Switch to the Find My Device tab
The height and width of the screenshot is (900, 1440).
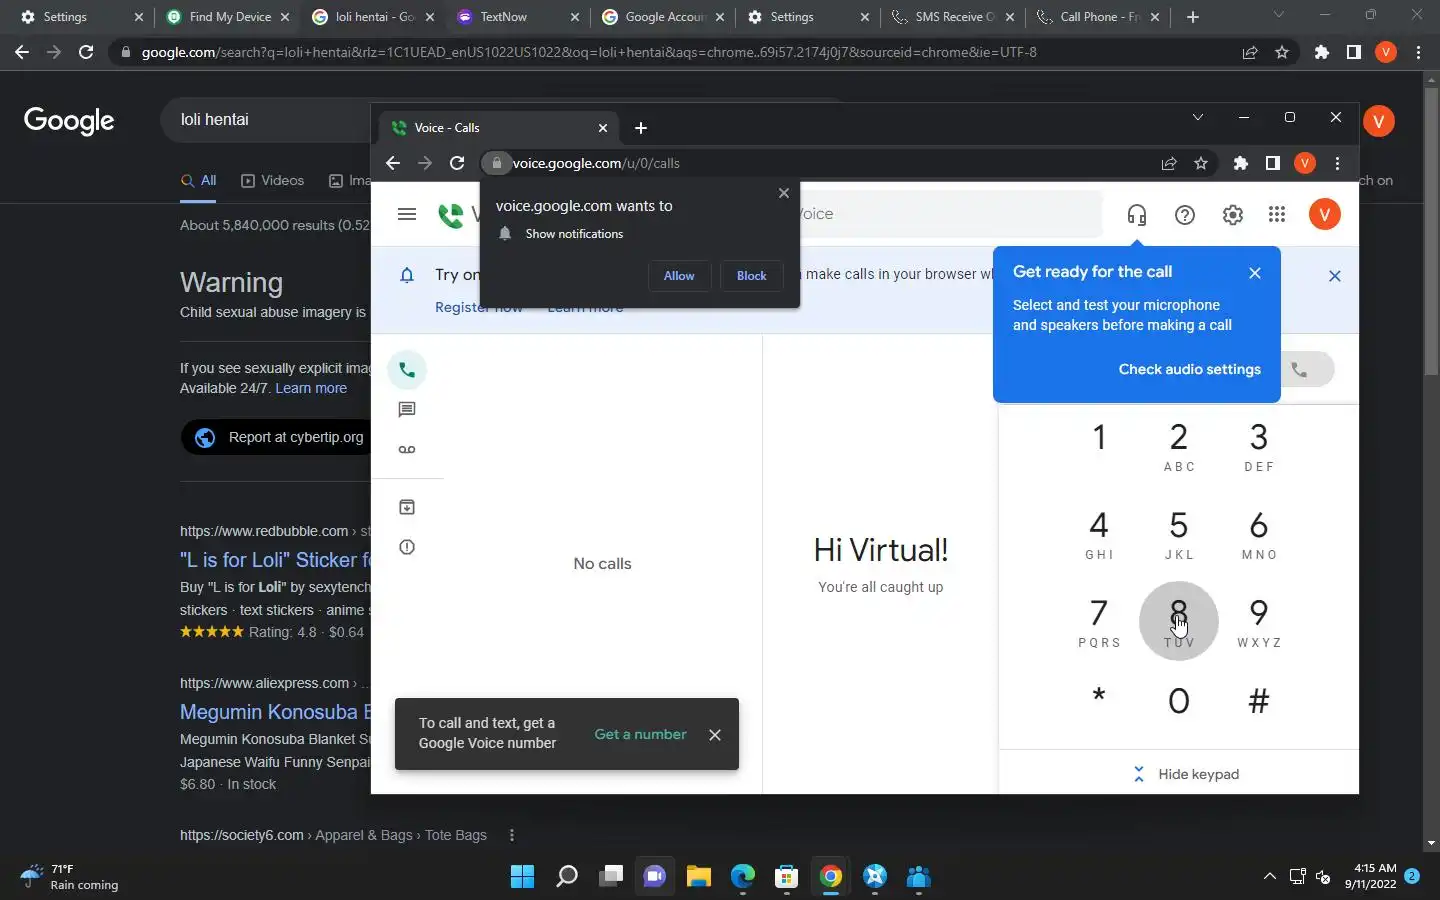coord(229,17)
